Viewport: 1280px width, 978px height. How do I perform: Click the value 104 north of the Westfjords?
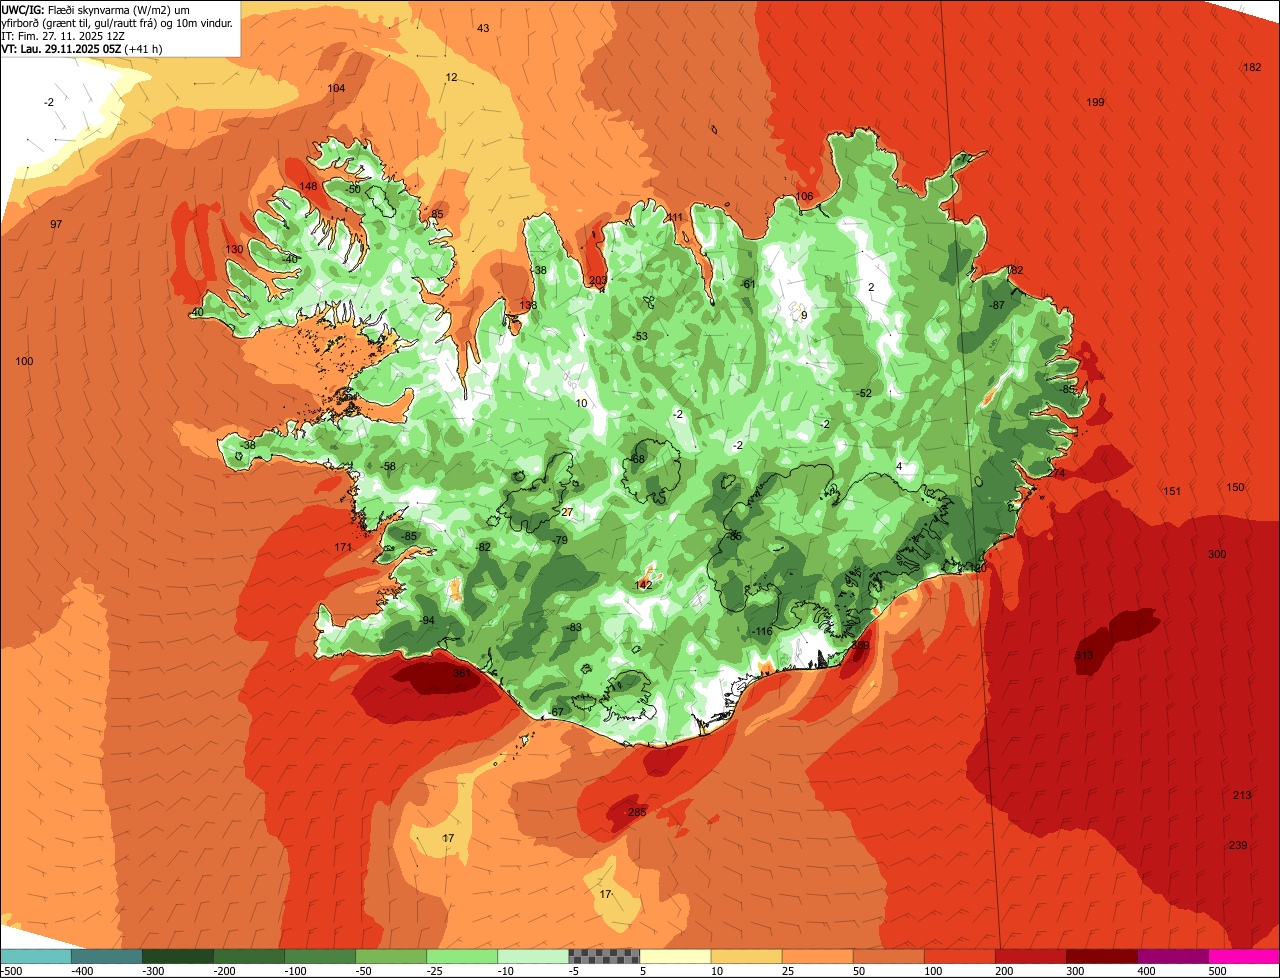336,88
